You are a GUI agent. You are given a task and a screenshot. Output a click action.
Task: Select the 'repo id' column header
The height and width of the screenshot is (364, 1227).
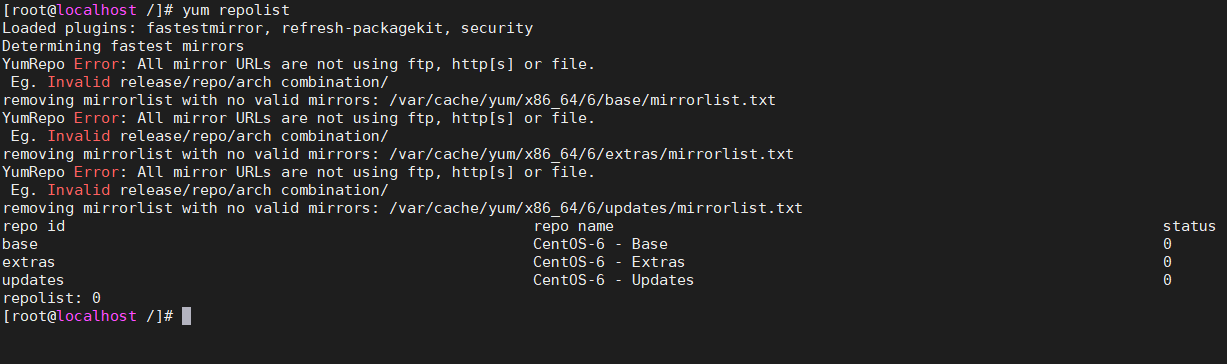click(x=33, y=226)
